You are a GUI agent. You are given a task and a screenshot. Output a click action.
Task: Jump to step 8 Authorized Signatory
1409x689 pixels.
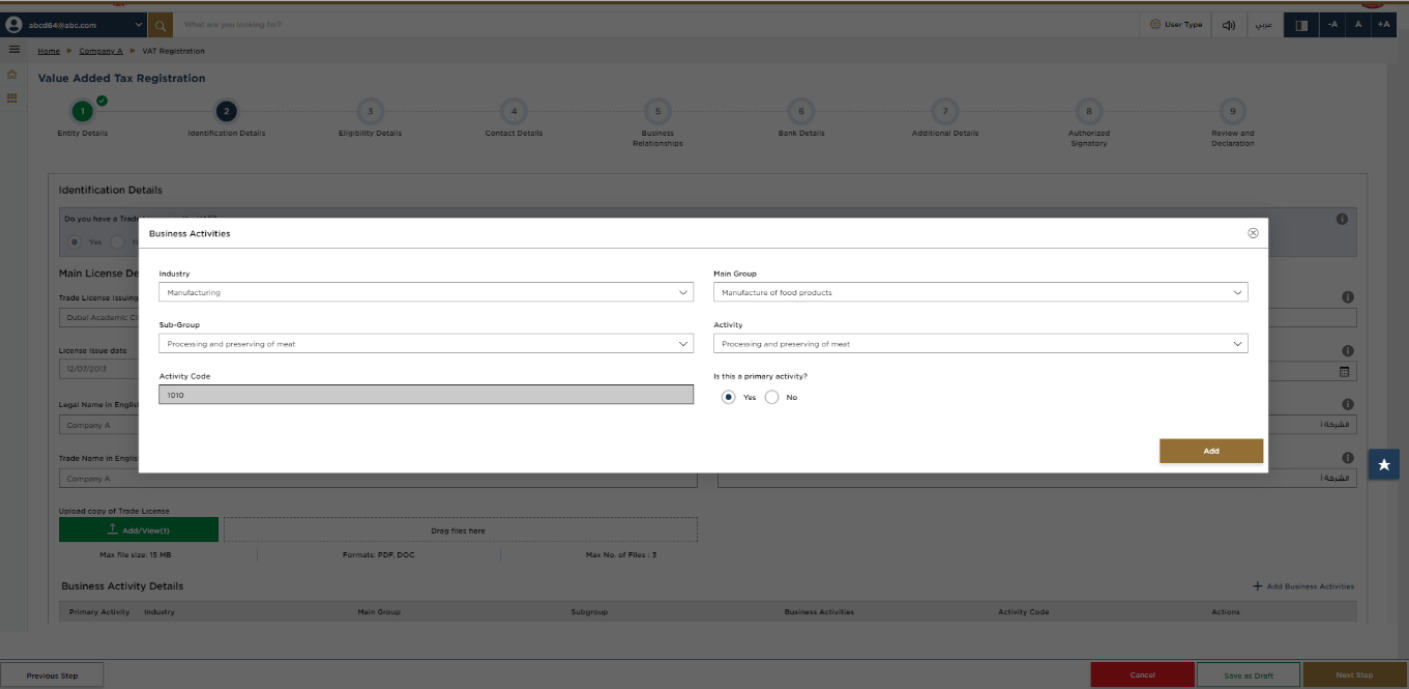tap(1089, 111)
